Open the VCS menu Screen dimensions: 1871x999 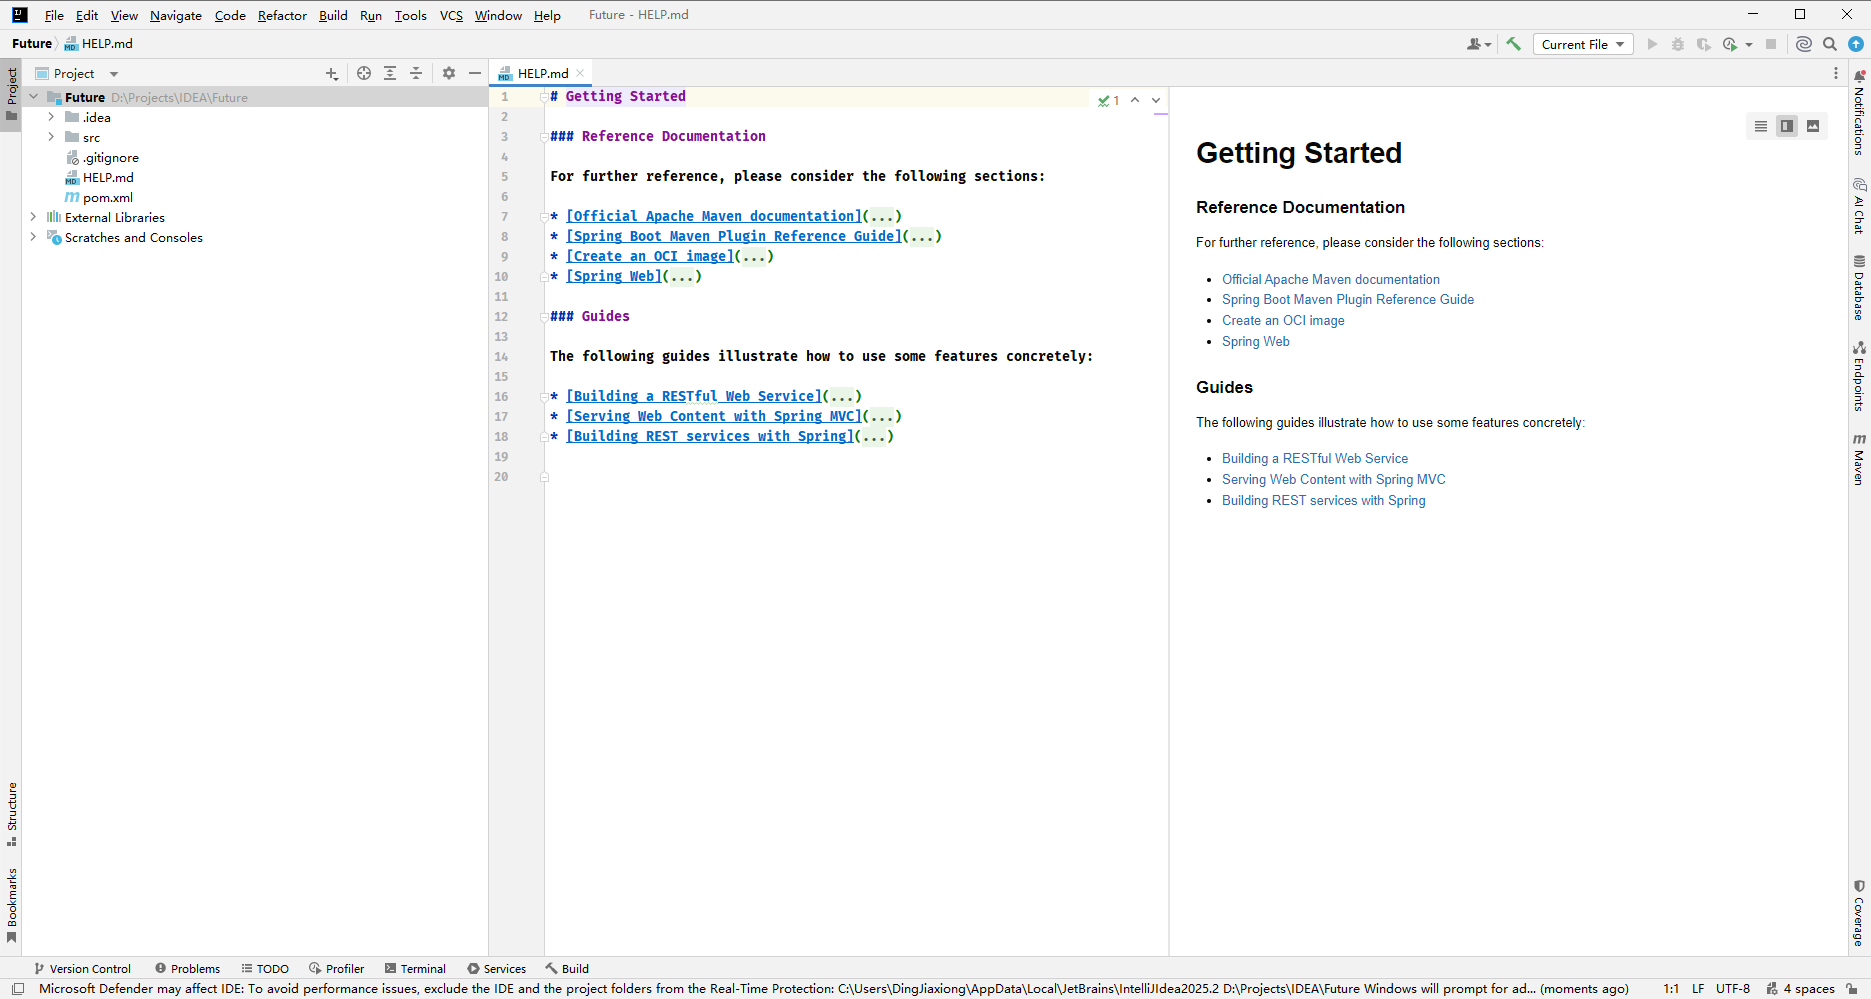click(x=451, y=15)
